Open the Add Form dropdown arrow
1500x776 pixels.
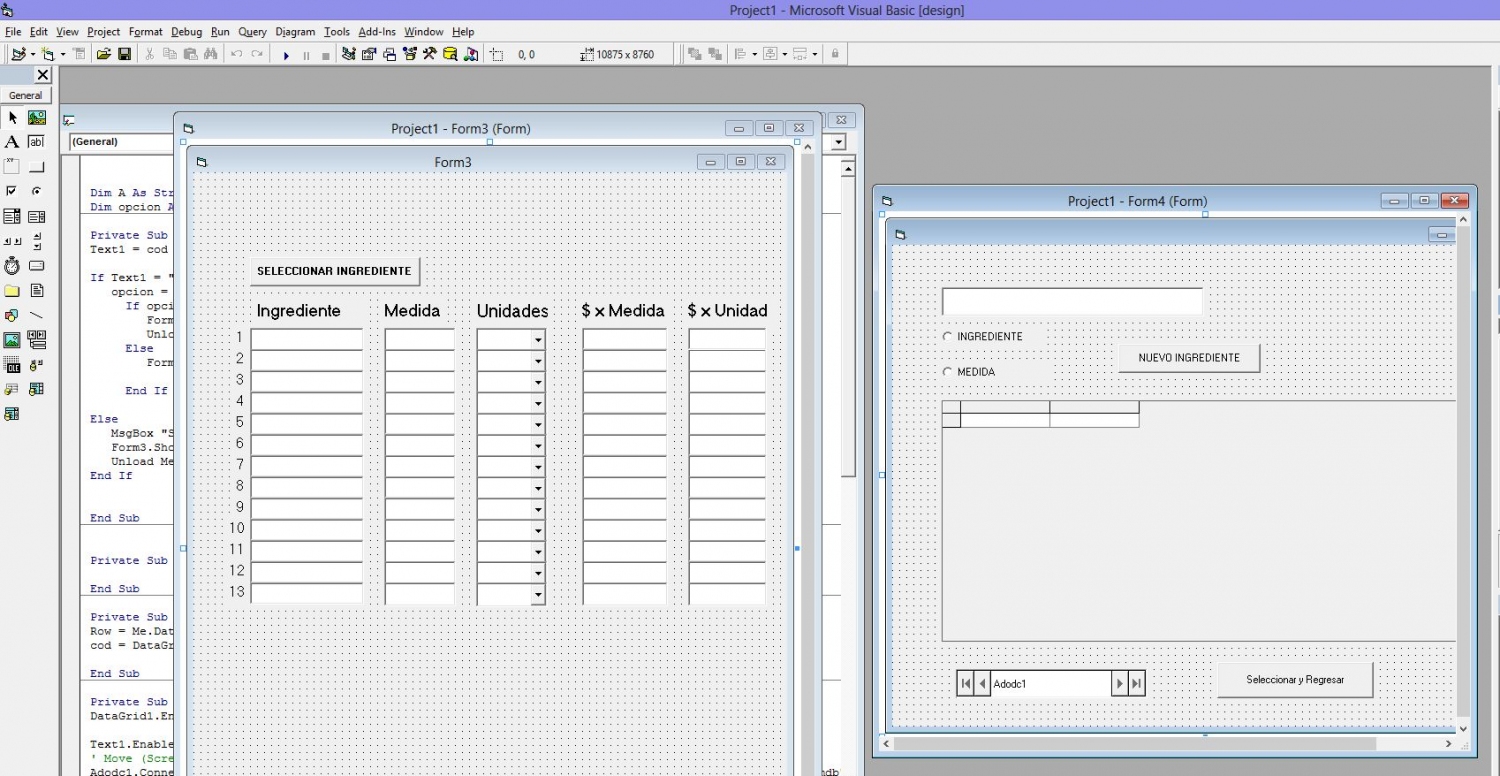[x=63, y=54]
